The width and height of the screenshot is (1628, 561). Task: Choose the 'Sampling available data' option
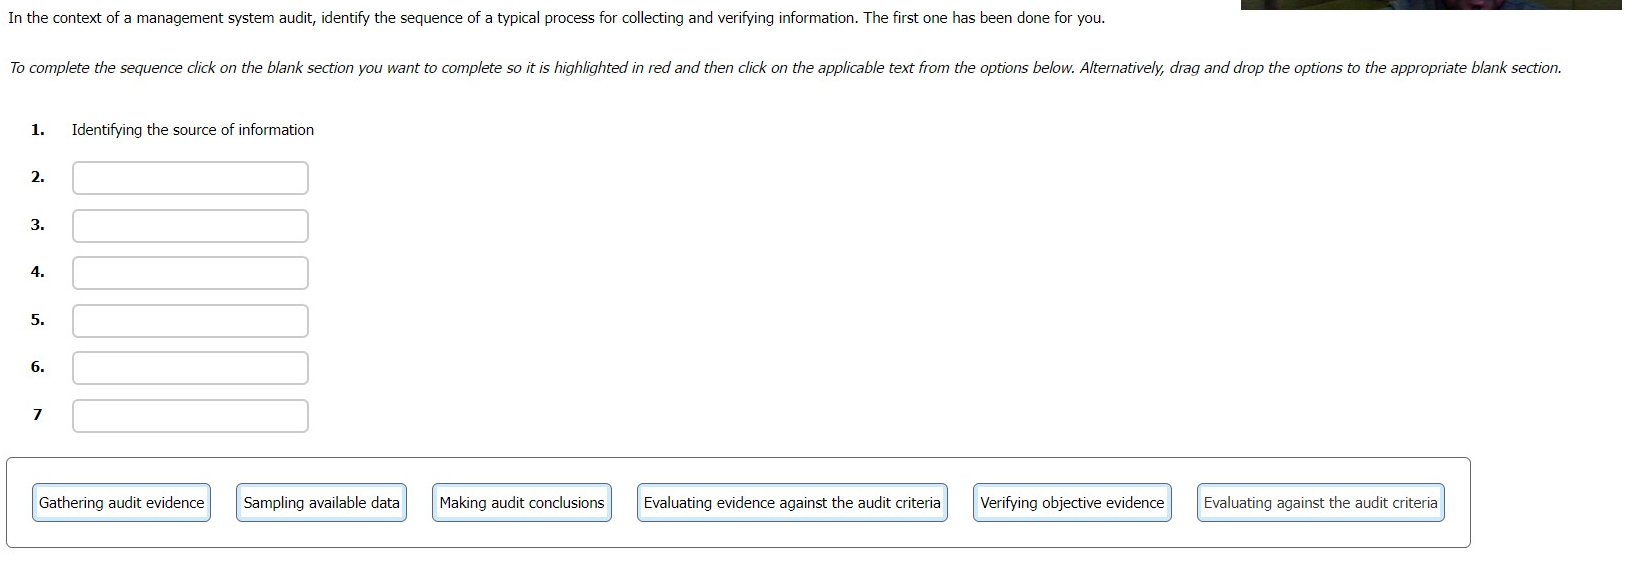click(x=321, y=503)
